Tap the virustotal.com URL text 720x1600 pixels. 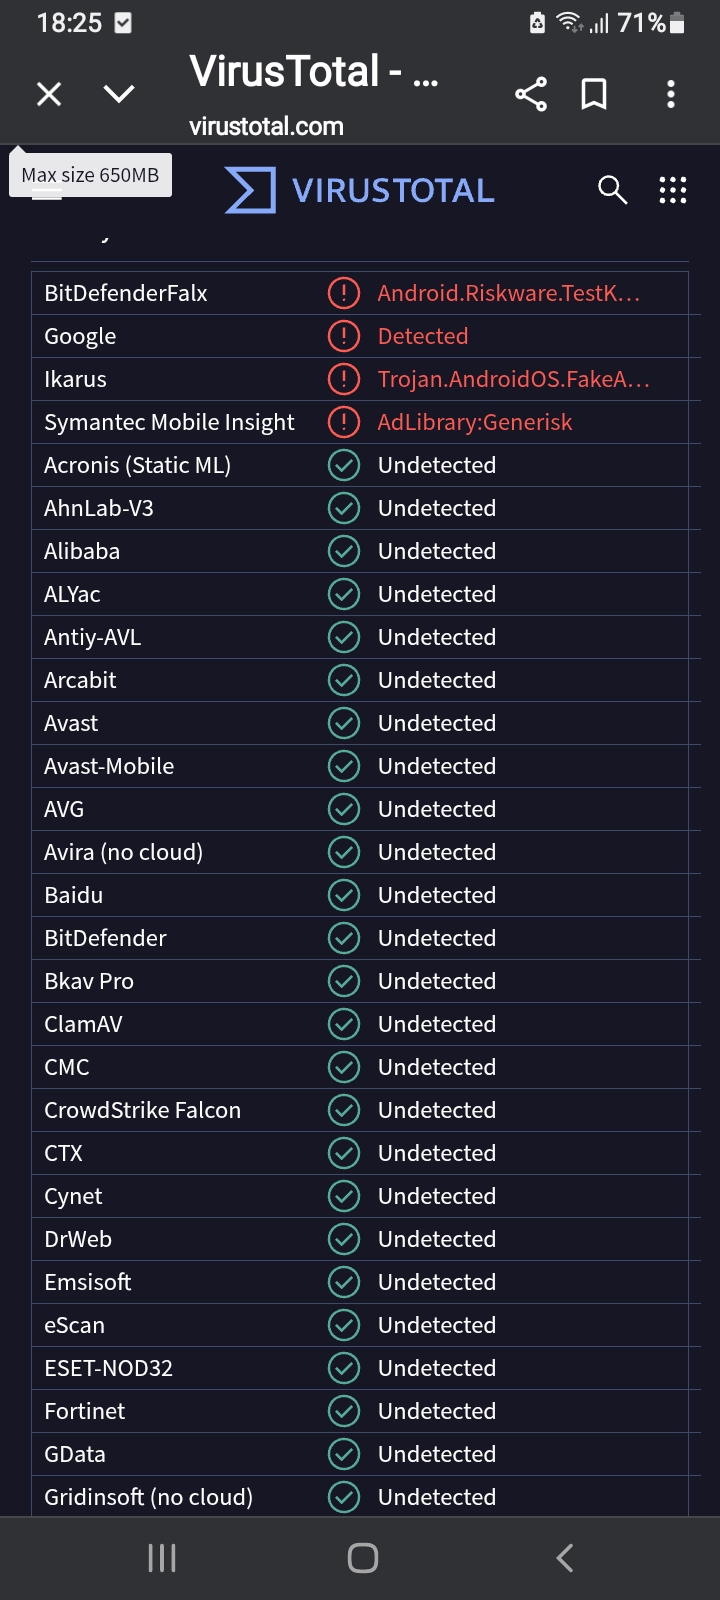(266, 126)
